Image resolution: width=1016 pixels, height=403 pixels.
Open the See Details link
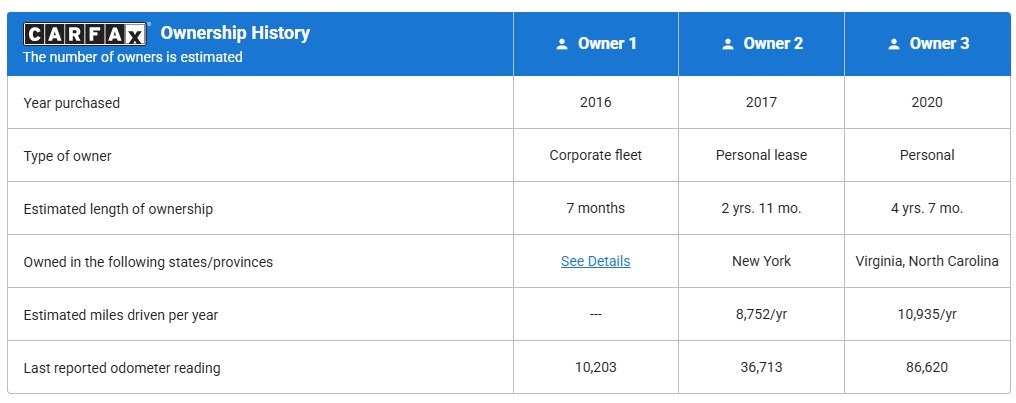595,261
